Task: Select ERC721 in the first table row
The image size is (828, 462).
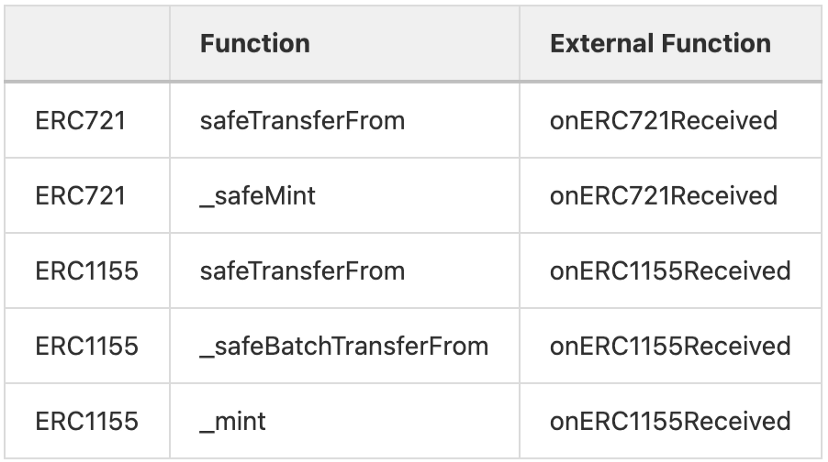Action: coord(80,121)
